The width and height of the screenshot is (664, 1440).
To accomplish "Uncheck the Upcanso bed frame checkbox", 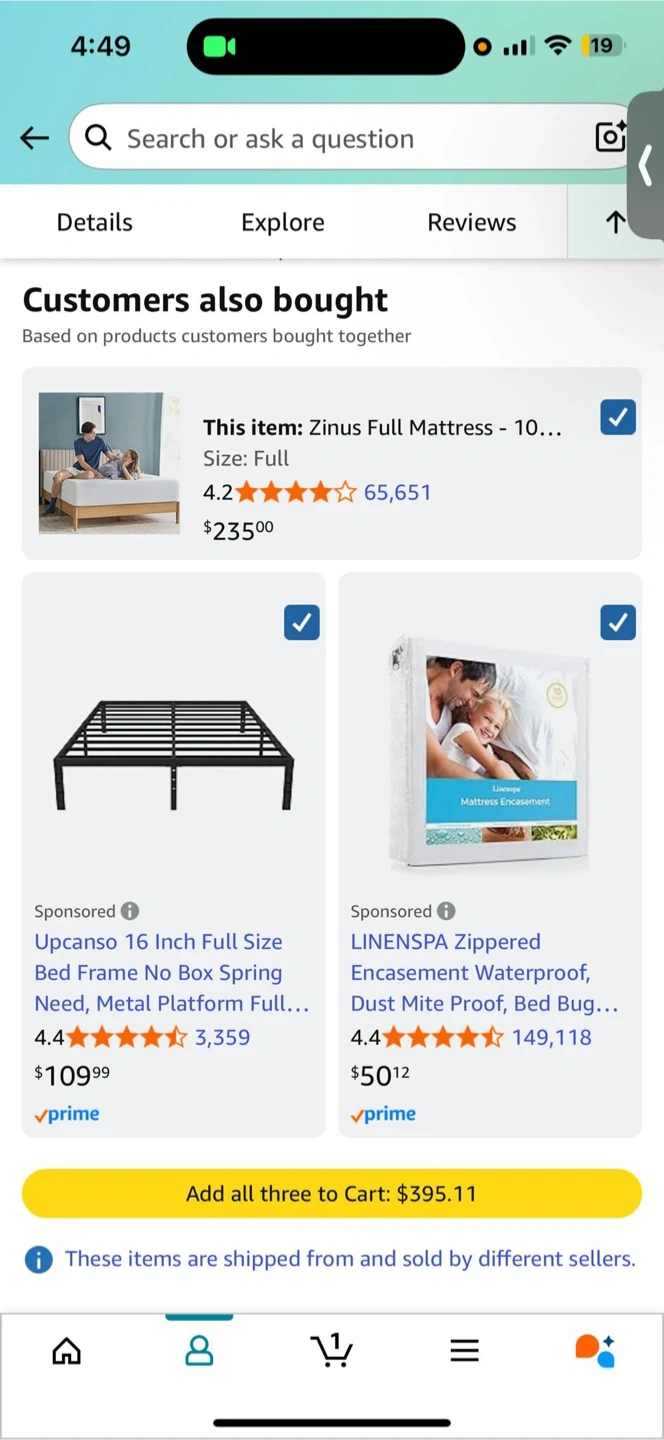I will pos(302,623).
